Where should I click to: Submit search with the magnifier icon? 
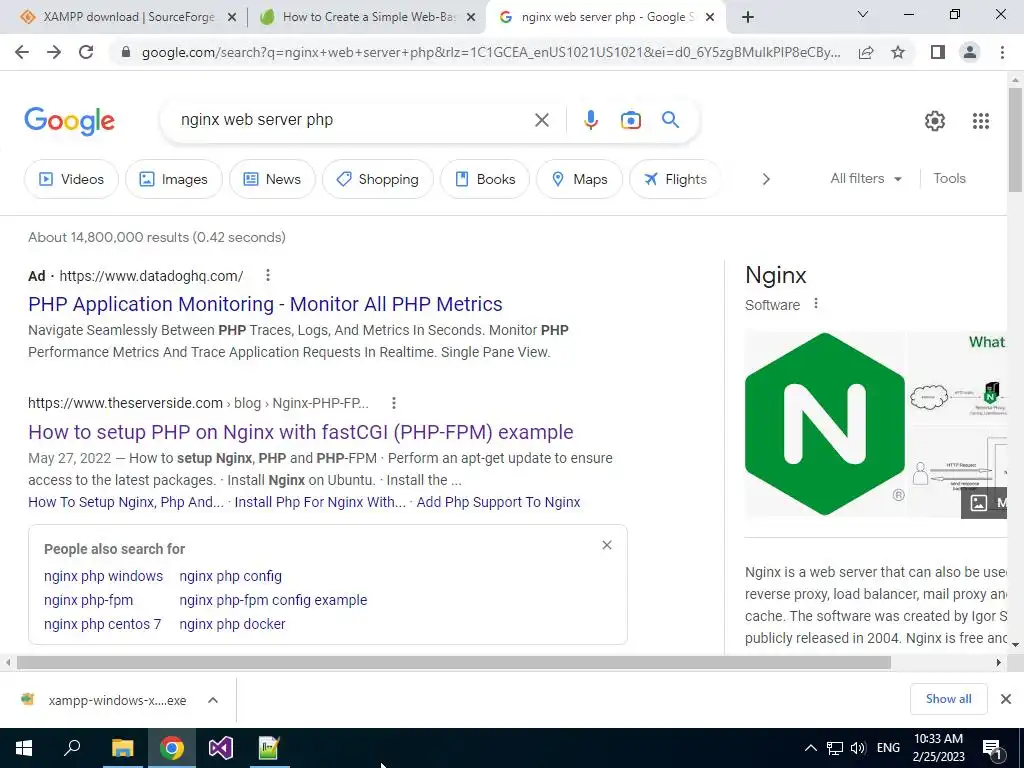pyautogui.click(x=670, y=120)
